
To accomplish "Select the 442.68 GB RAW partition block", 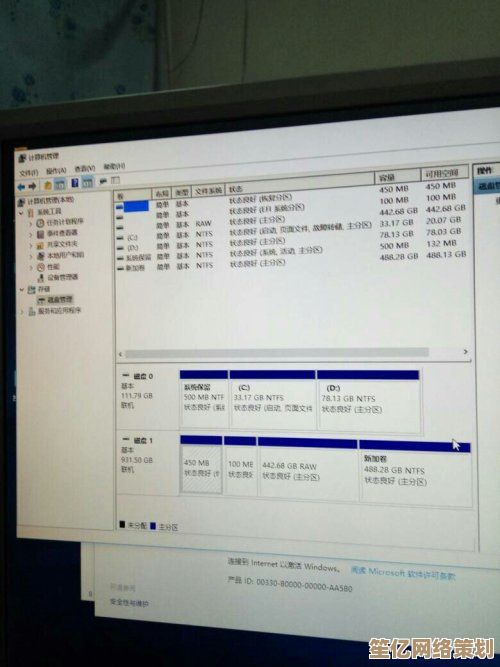I will pyautogui.click(x=307, y=468).
